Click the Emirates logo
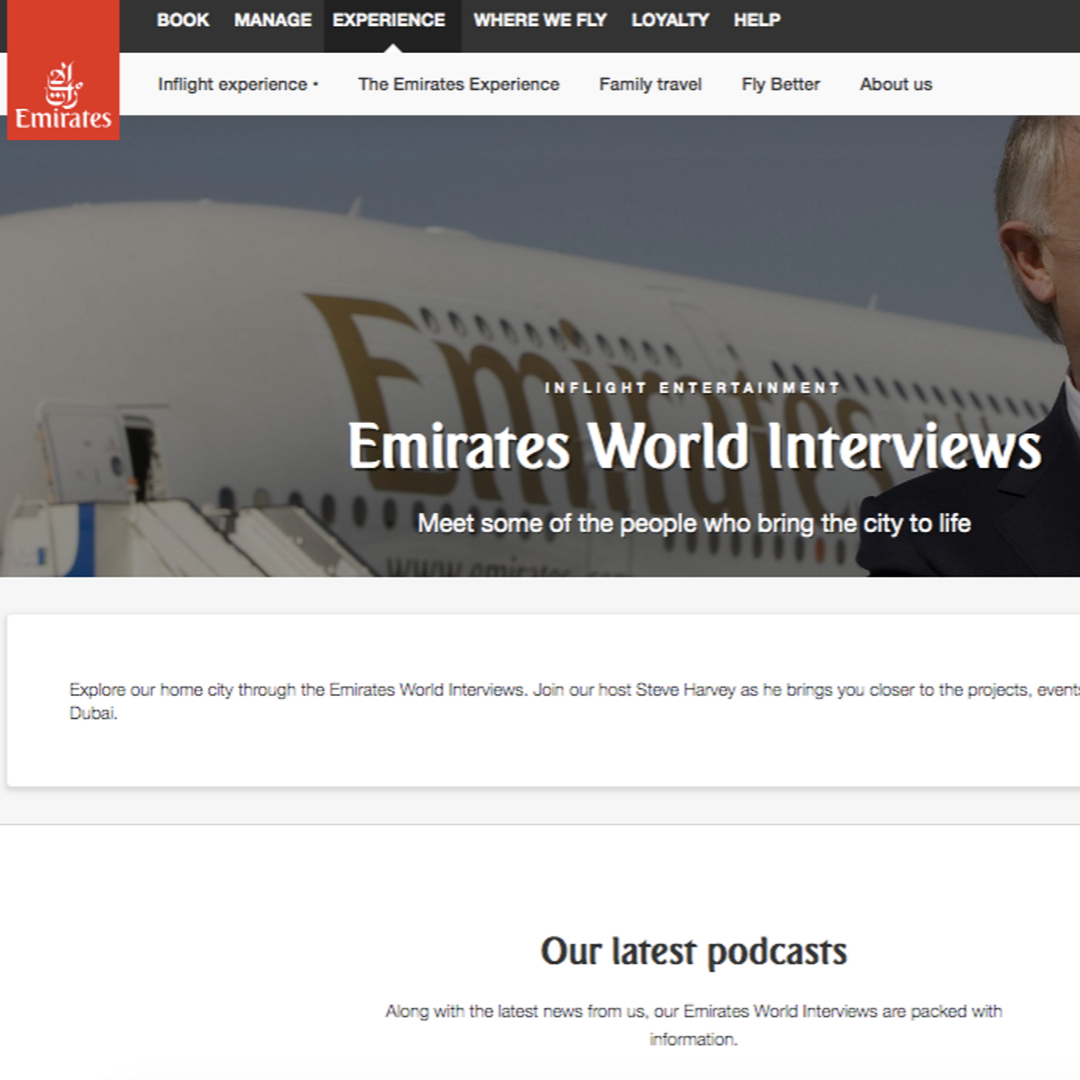The height and width of the screenshot is (1080, 1080). (x=63, y=70)
